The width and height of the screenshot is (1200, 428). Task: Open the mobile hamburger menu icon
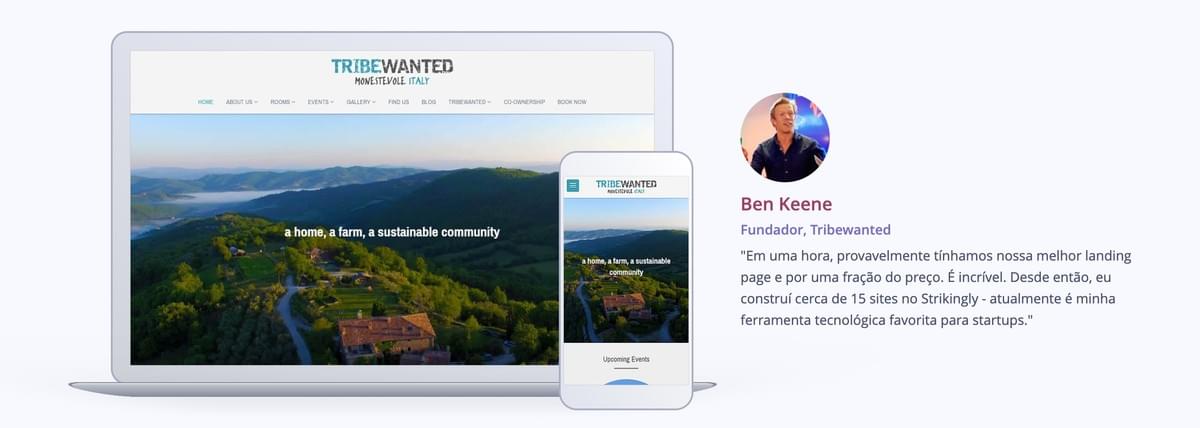tap(573, 185)
